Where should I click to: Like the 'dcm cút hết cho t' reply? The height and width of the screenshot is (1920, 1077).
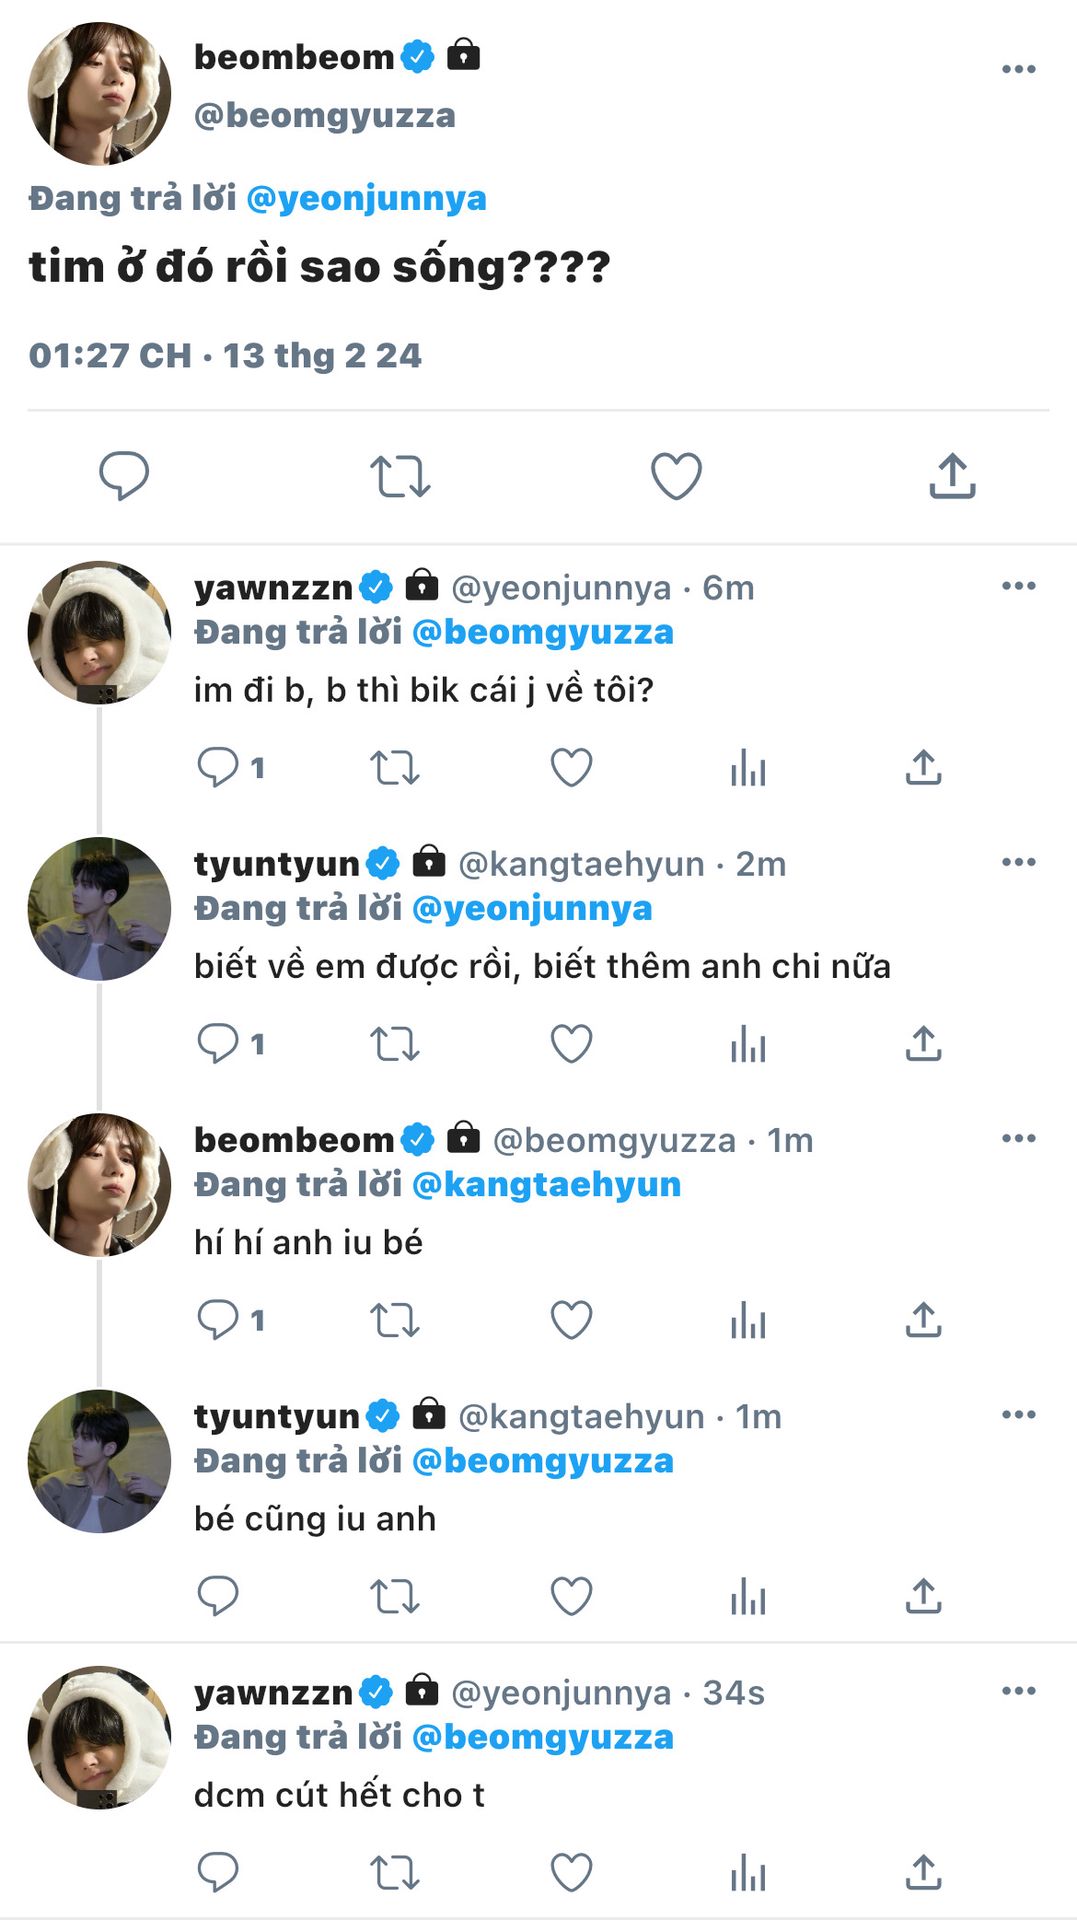click(x=571, y=1872)
